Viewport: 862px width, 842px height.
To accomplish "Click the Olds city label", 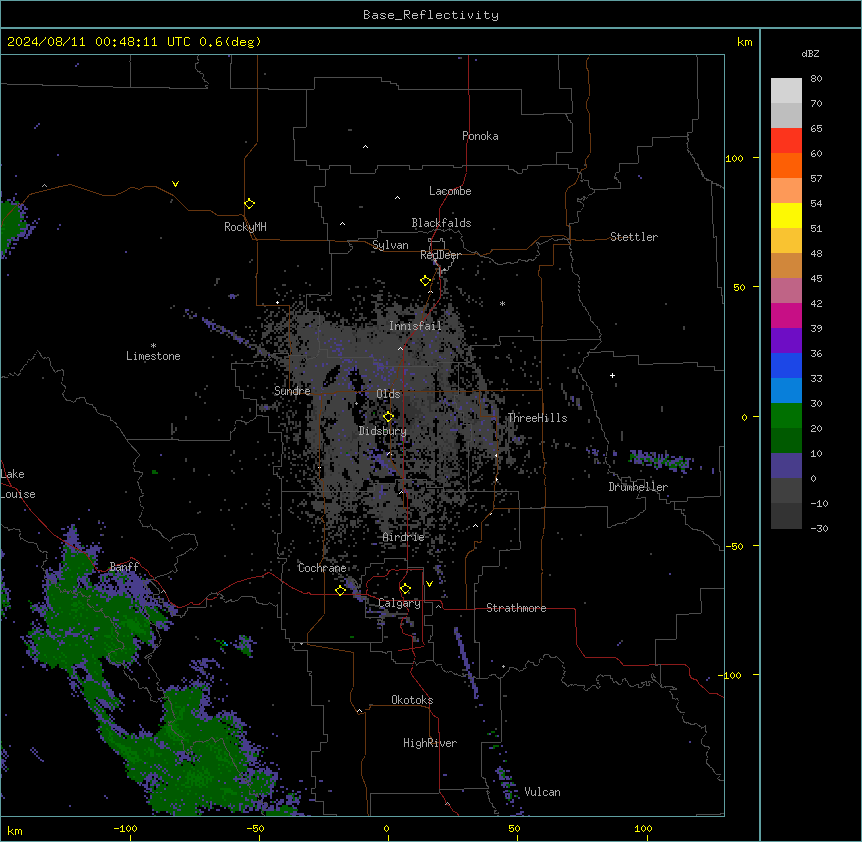I will pos(388,394).
